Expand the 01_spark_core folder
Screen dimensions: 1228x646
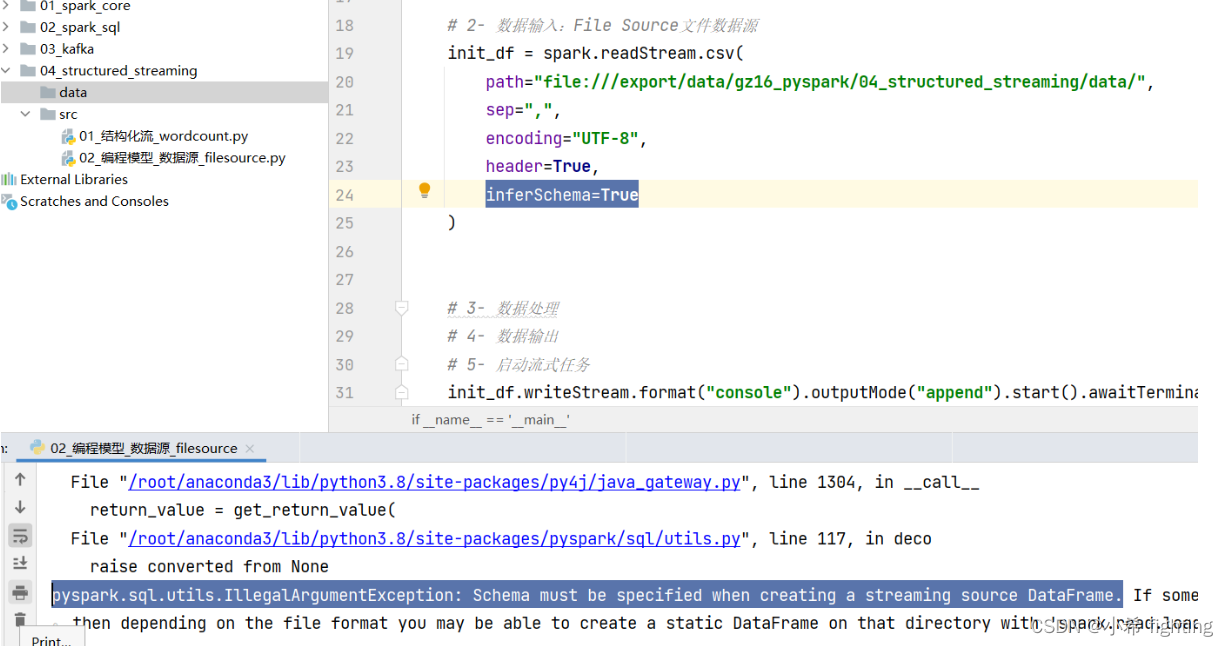click(x=6, y=6)
